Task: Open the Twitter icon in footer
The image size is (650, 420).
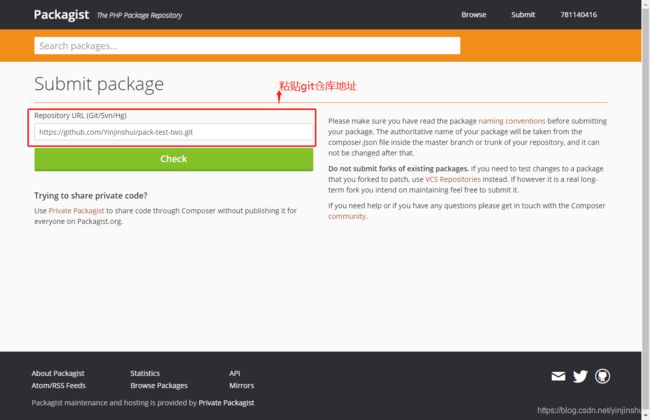Action: [580, 376]
